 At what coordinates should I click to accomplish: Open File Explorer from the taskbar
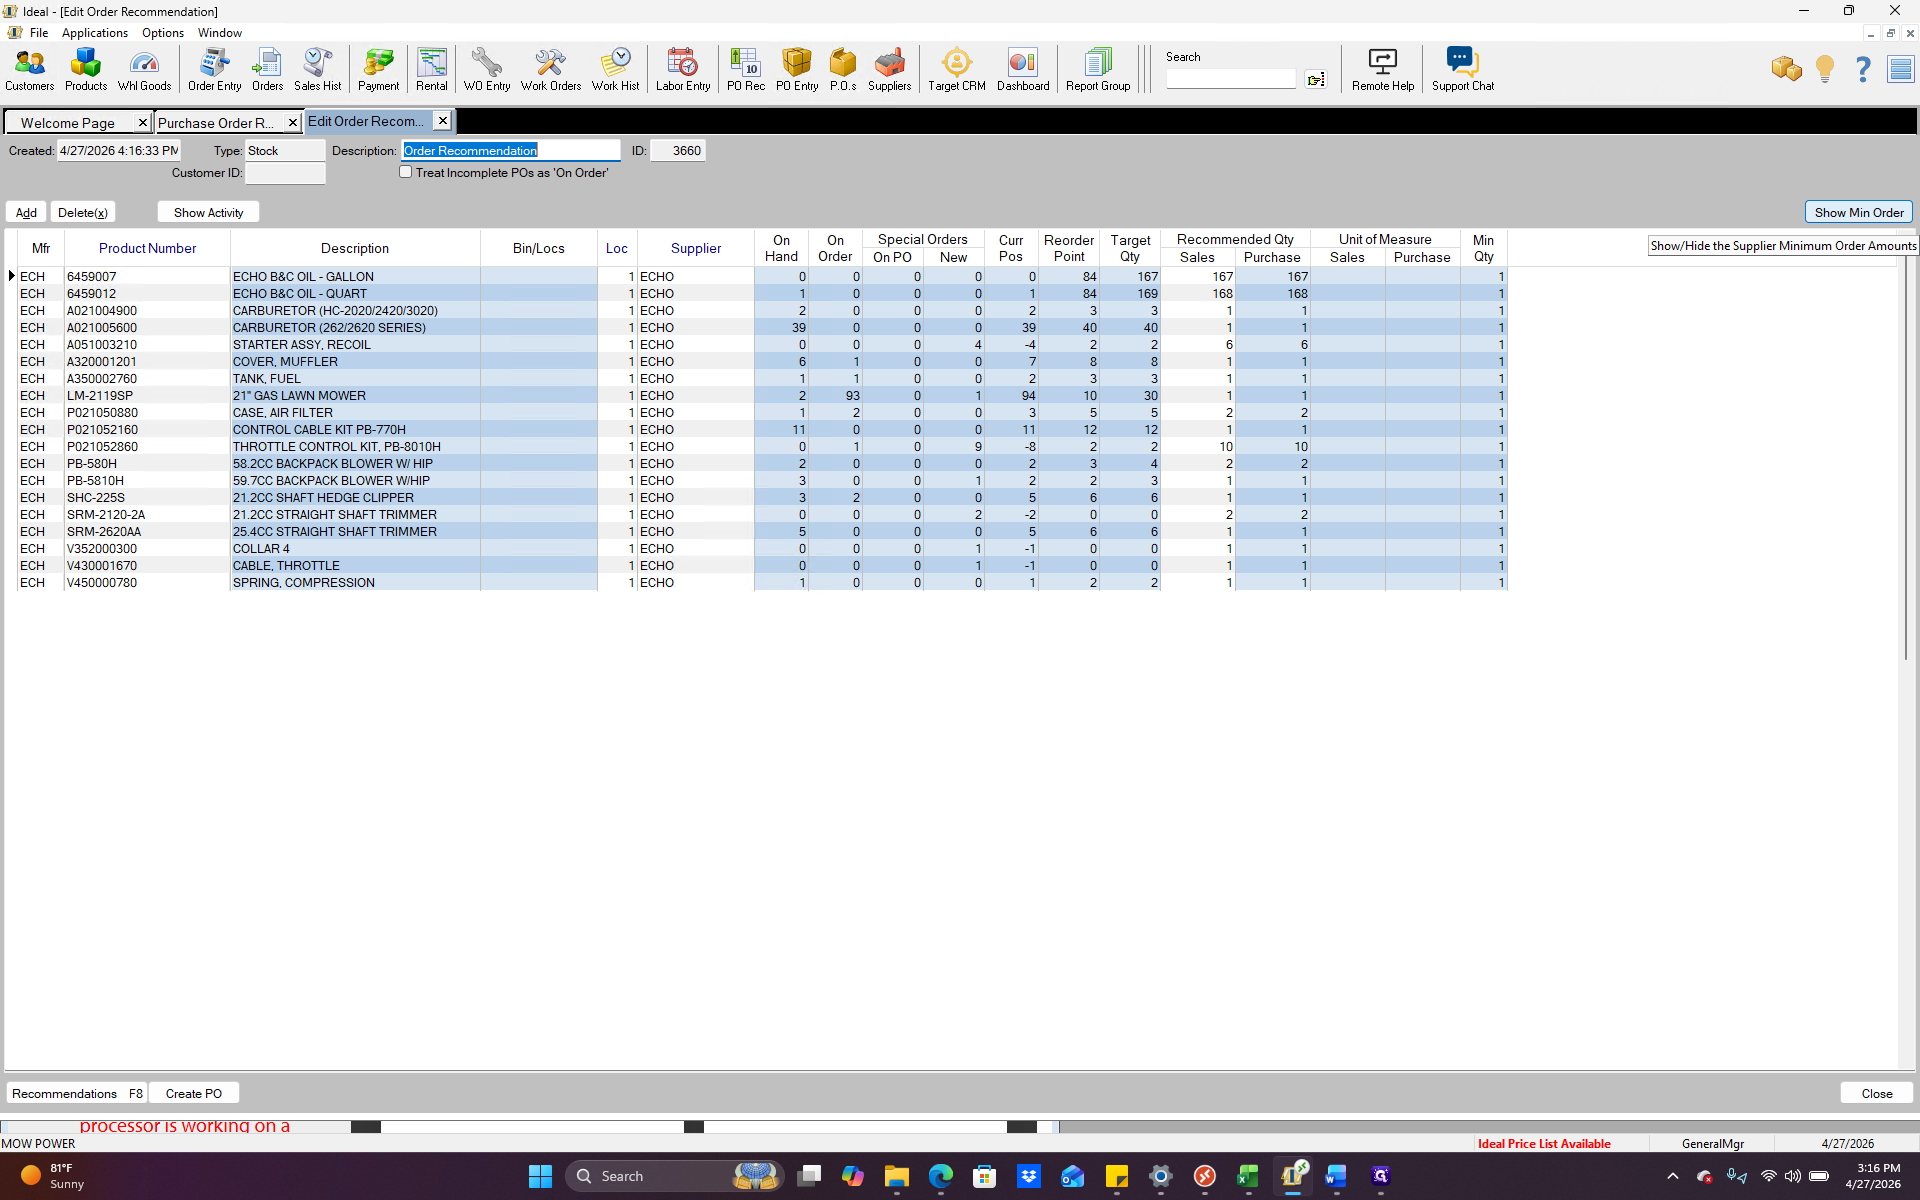(x=896, y=1176)
